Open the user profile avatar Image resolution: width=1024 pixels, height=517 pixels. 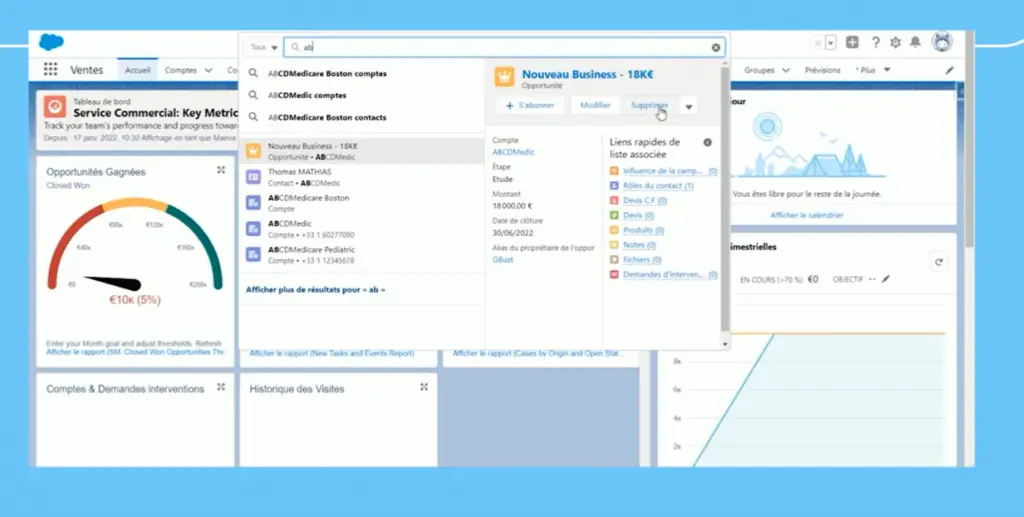942,42
